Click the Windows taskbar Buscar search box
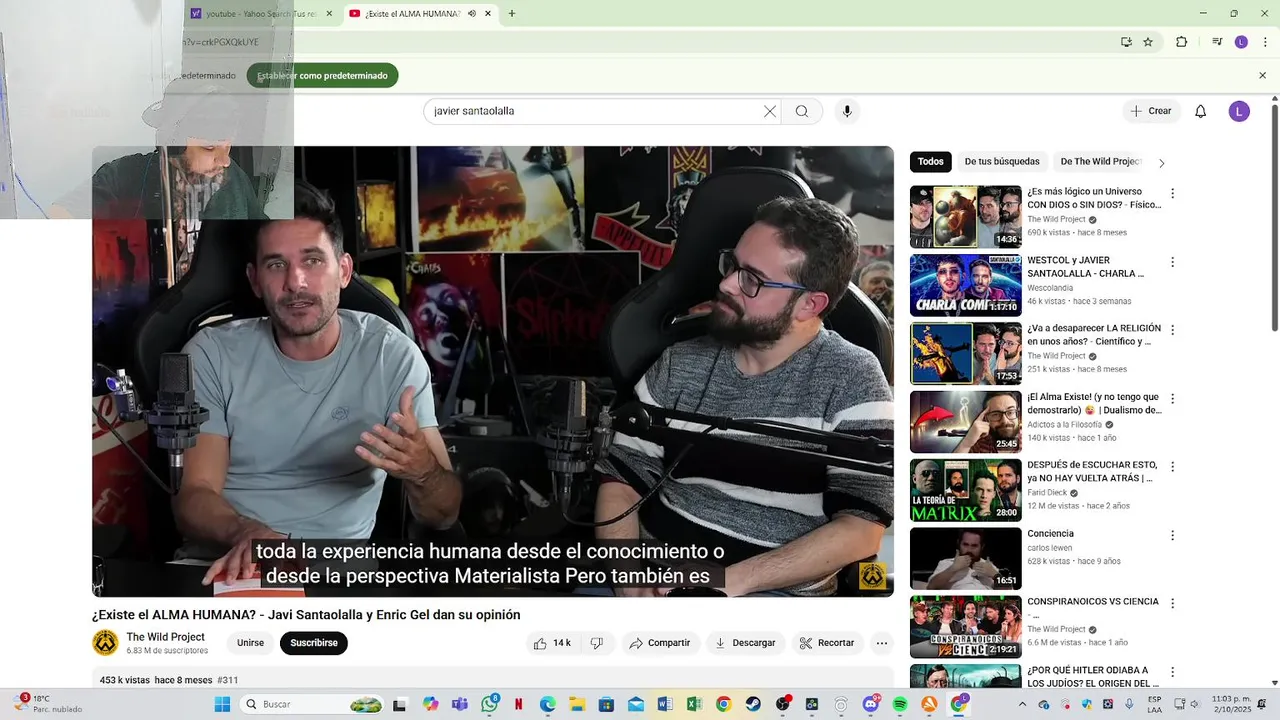Viewport: 1280px width, 720px height. (312, 704)
